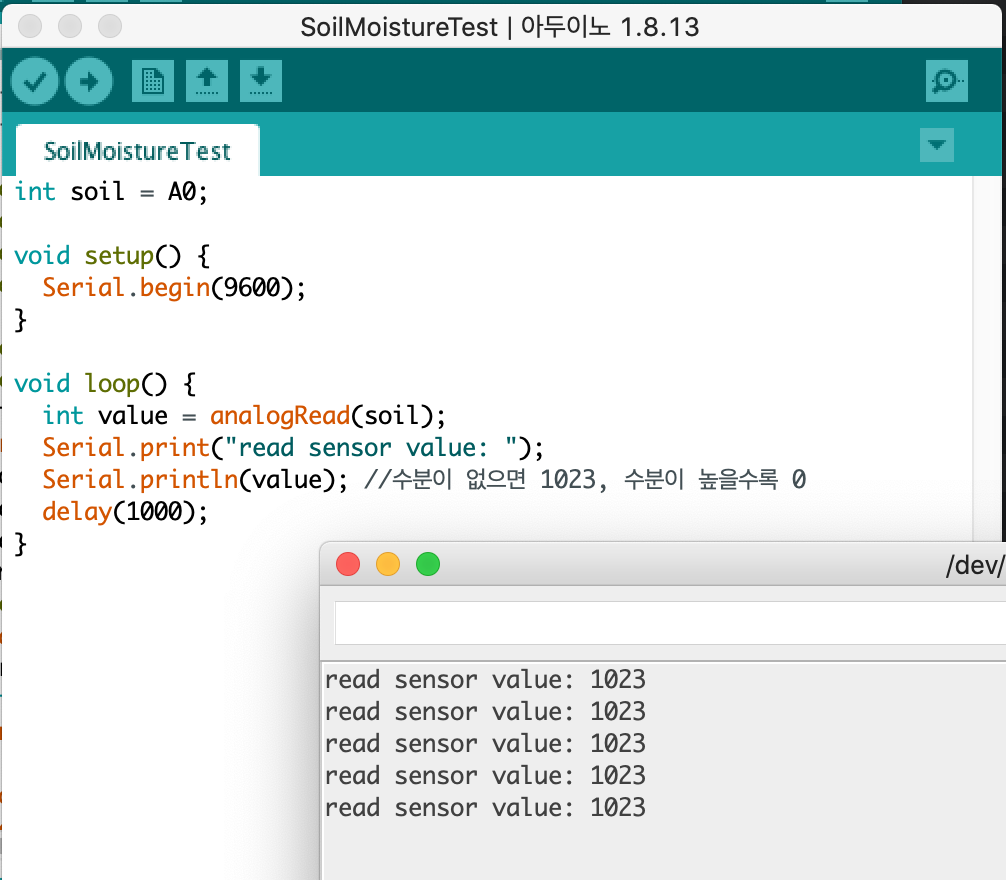Click 'int value = analogRead(soil);' line
The image size is (1006, 880).
[x=244, y=416]
